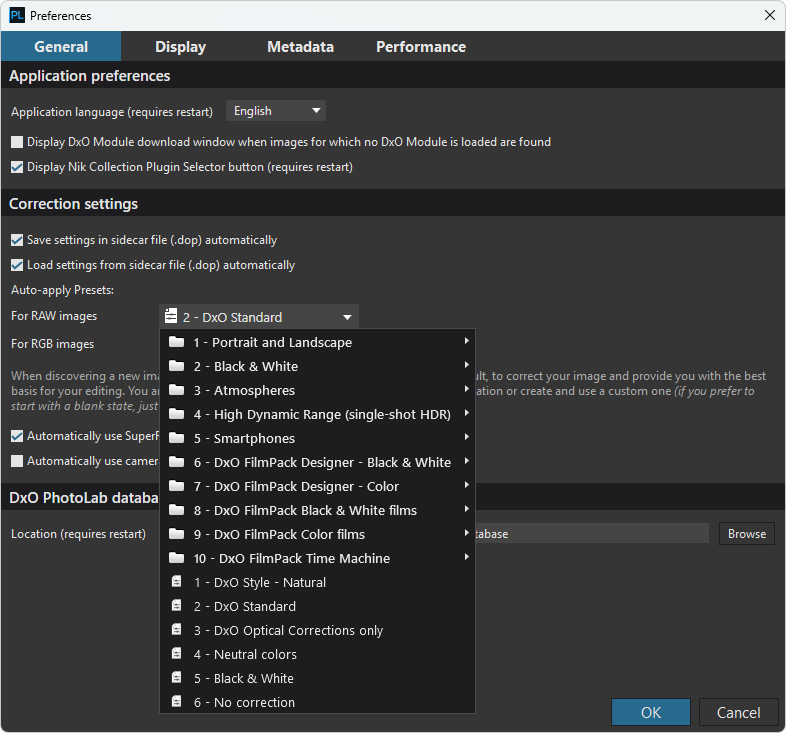Expand submenu arrow for FilmPack Time Machine
This screenshot has width=786, height=733.
tap(466, 557)
